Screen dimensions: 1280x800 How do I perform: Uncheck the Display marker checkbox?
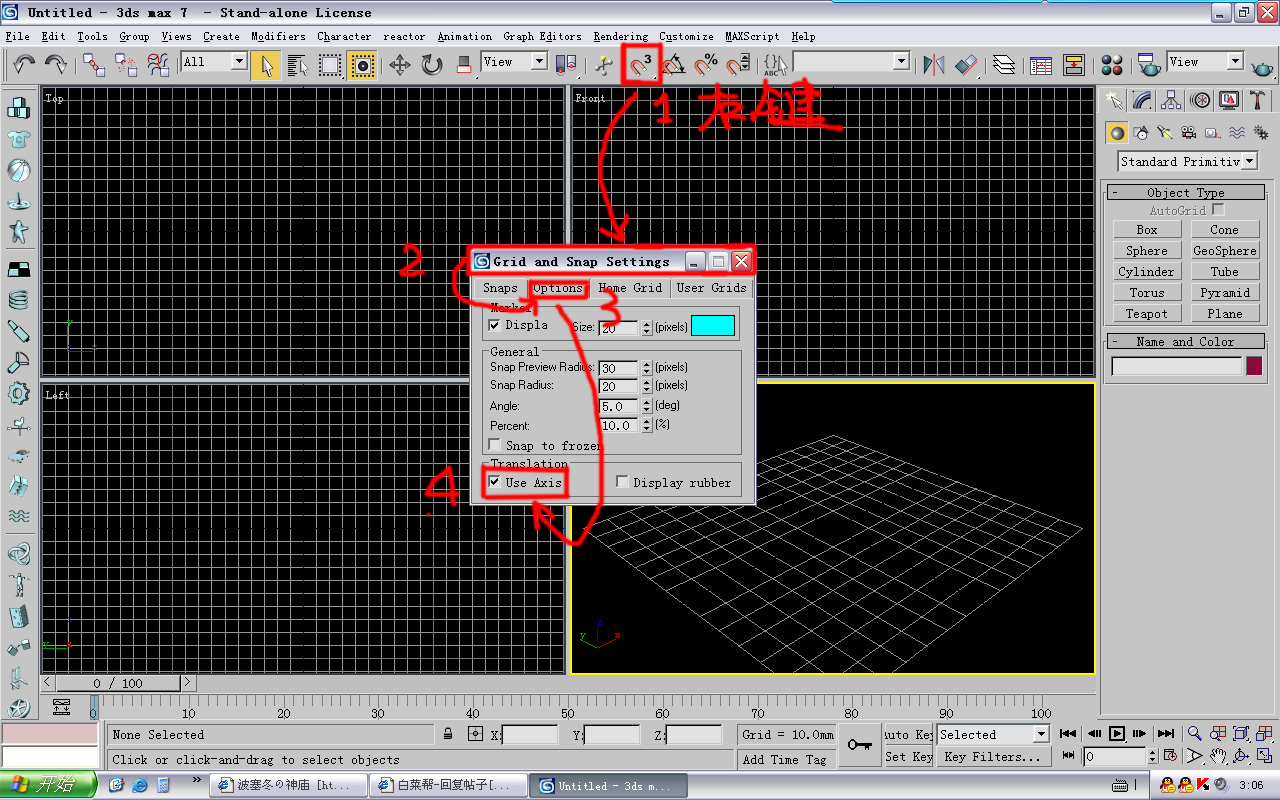(495, 325)
